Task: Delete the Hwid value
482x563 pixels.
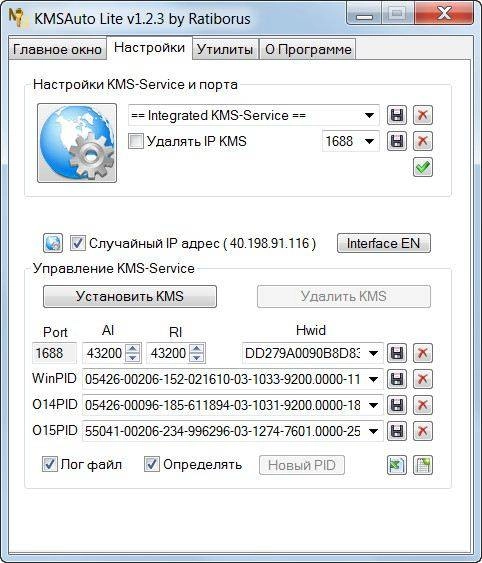Action: tap(422, 353)
